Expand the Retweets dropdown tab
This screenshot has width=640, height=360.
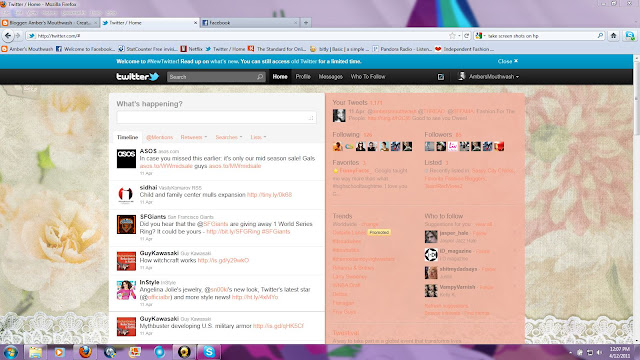pos(194,137)
